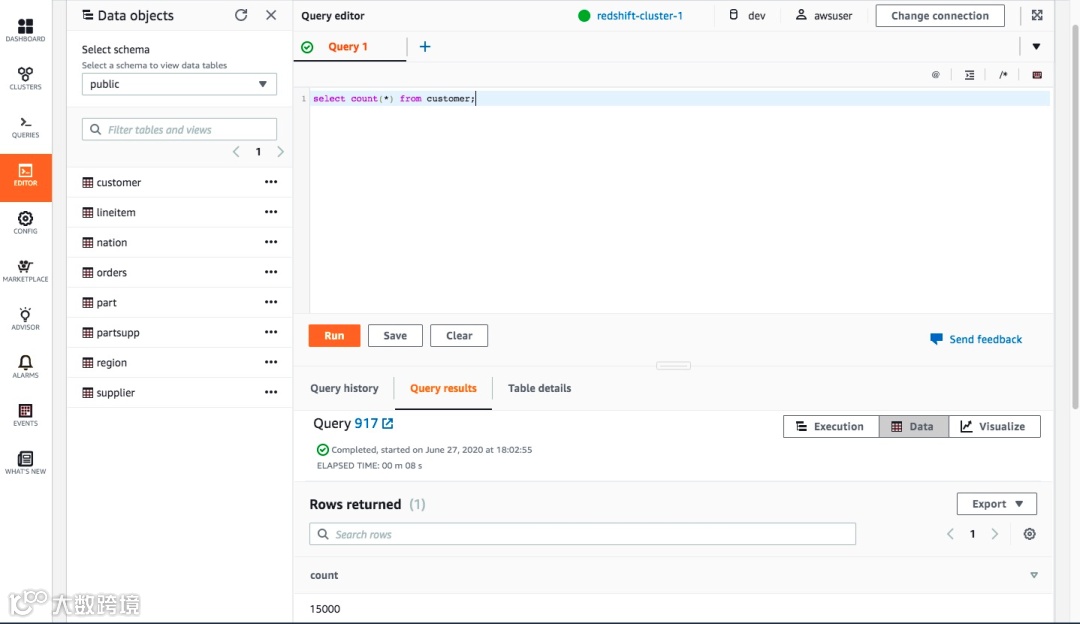
Task: Open Events in the sidebar
Action: coord(25,415)
